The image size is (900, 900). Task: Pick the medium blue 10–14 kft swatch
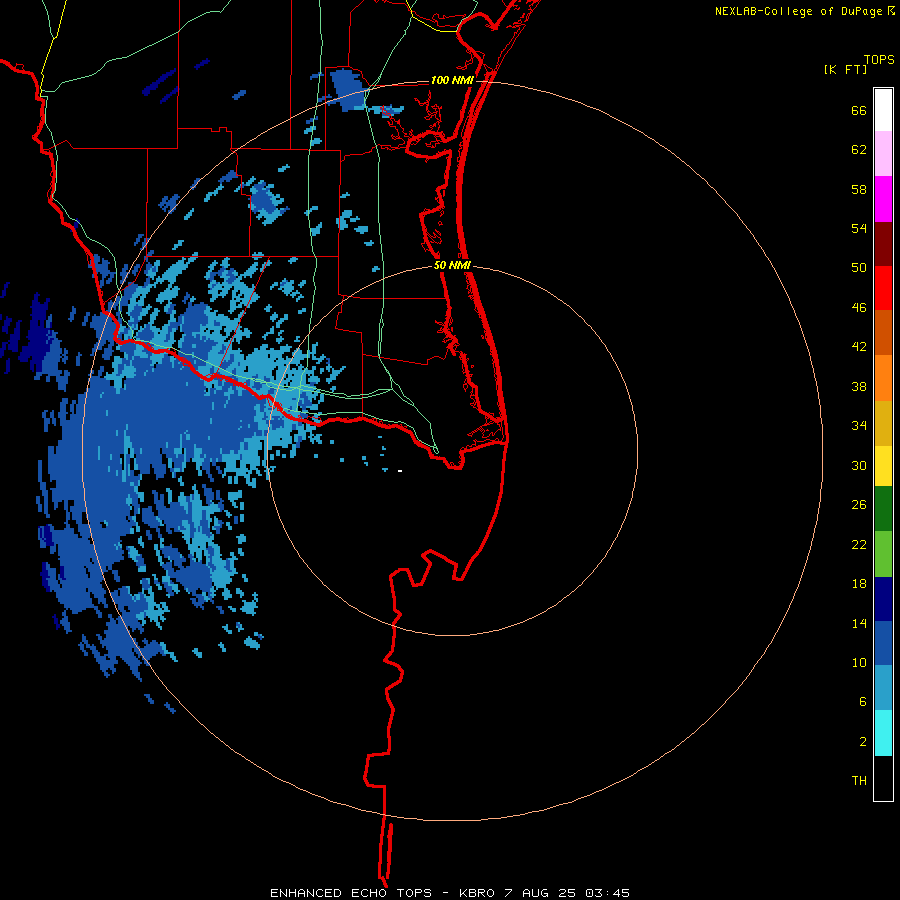click(x=883, y=643)
